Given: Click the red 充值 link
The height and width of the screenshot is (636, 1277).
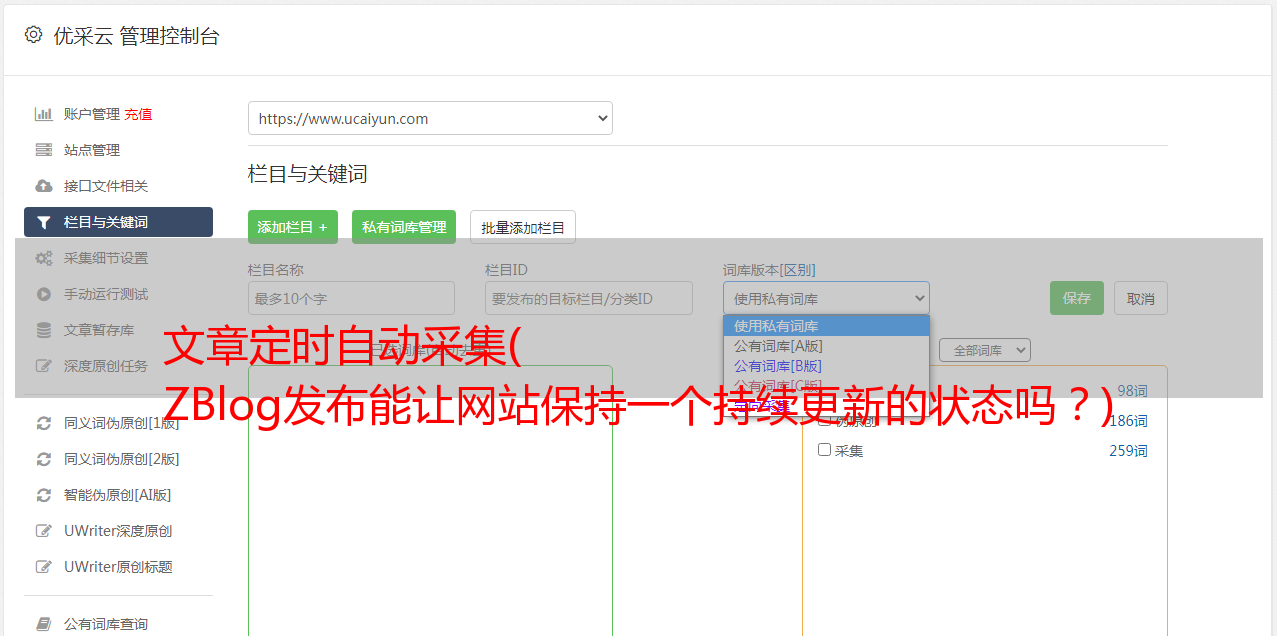Looking at the screenshot, I should tap(138, 114).
